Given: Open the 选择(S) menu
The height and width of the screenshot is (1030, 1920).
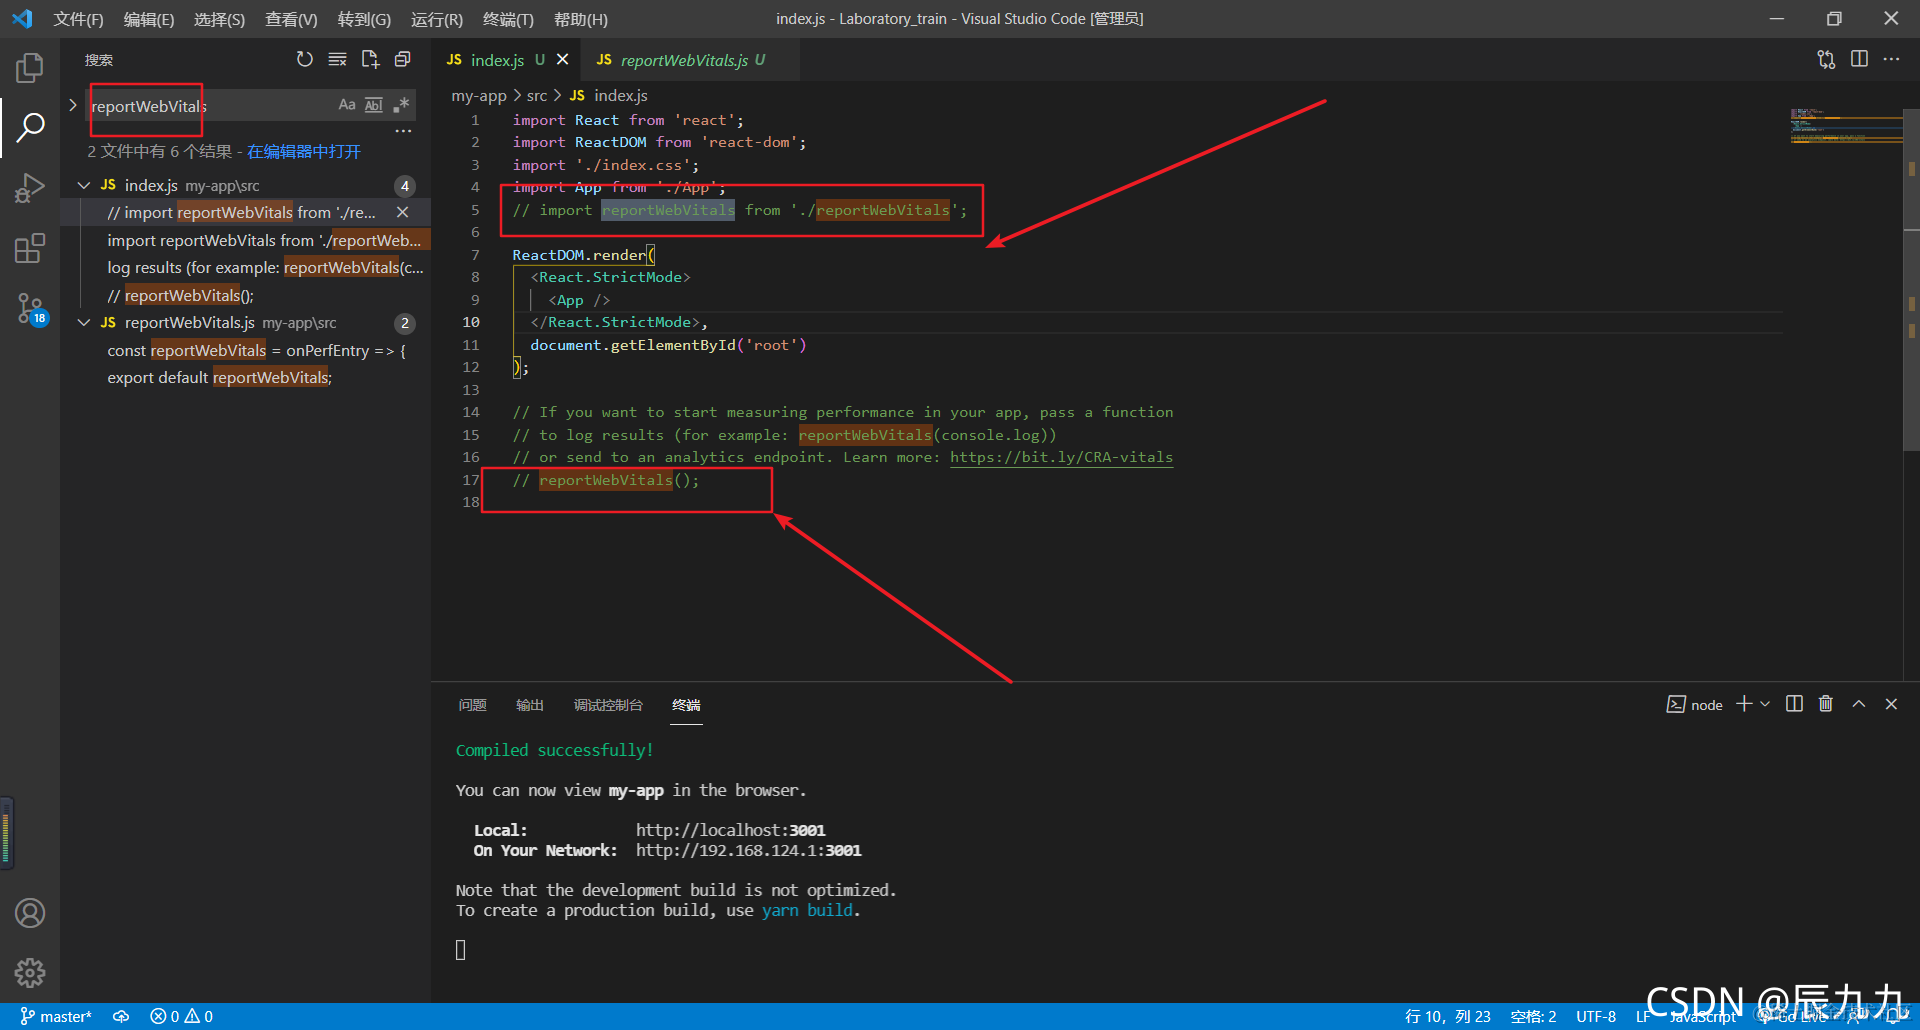Looking at the screenshot, I should click(x=219, y=19).
